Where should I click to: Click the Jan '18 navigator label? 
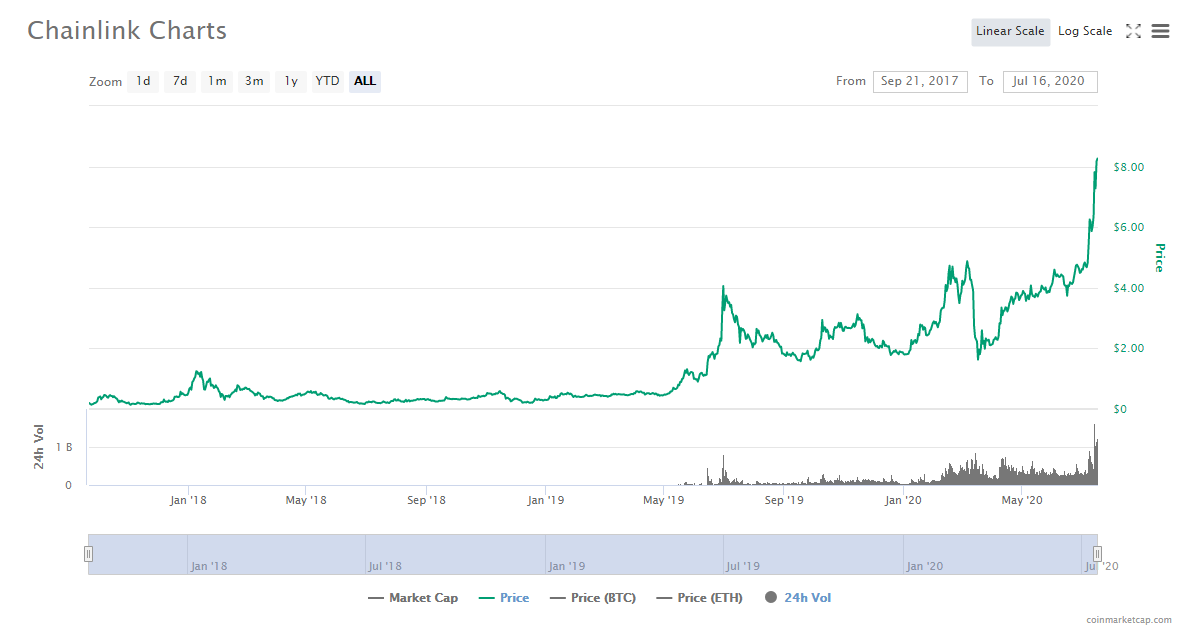(x=209, y=567)
